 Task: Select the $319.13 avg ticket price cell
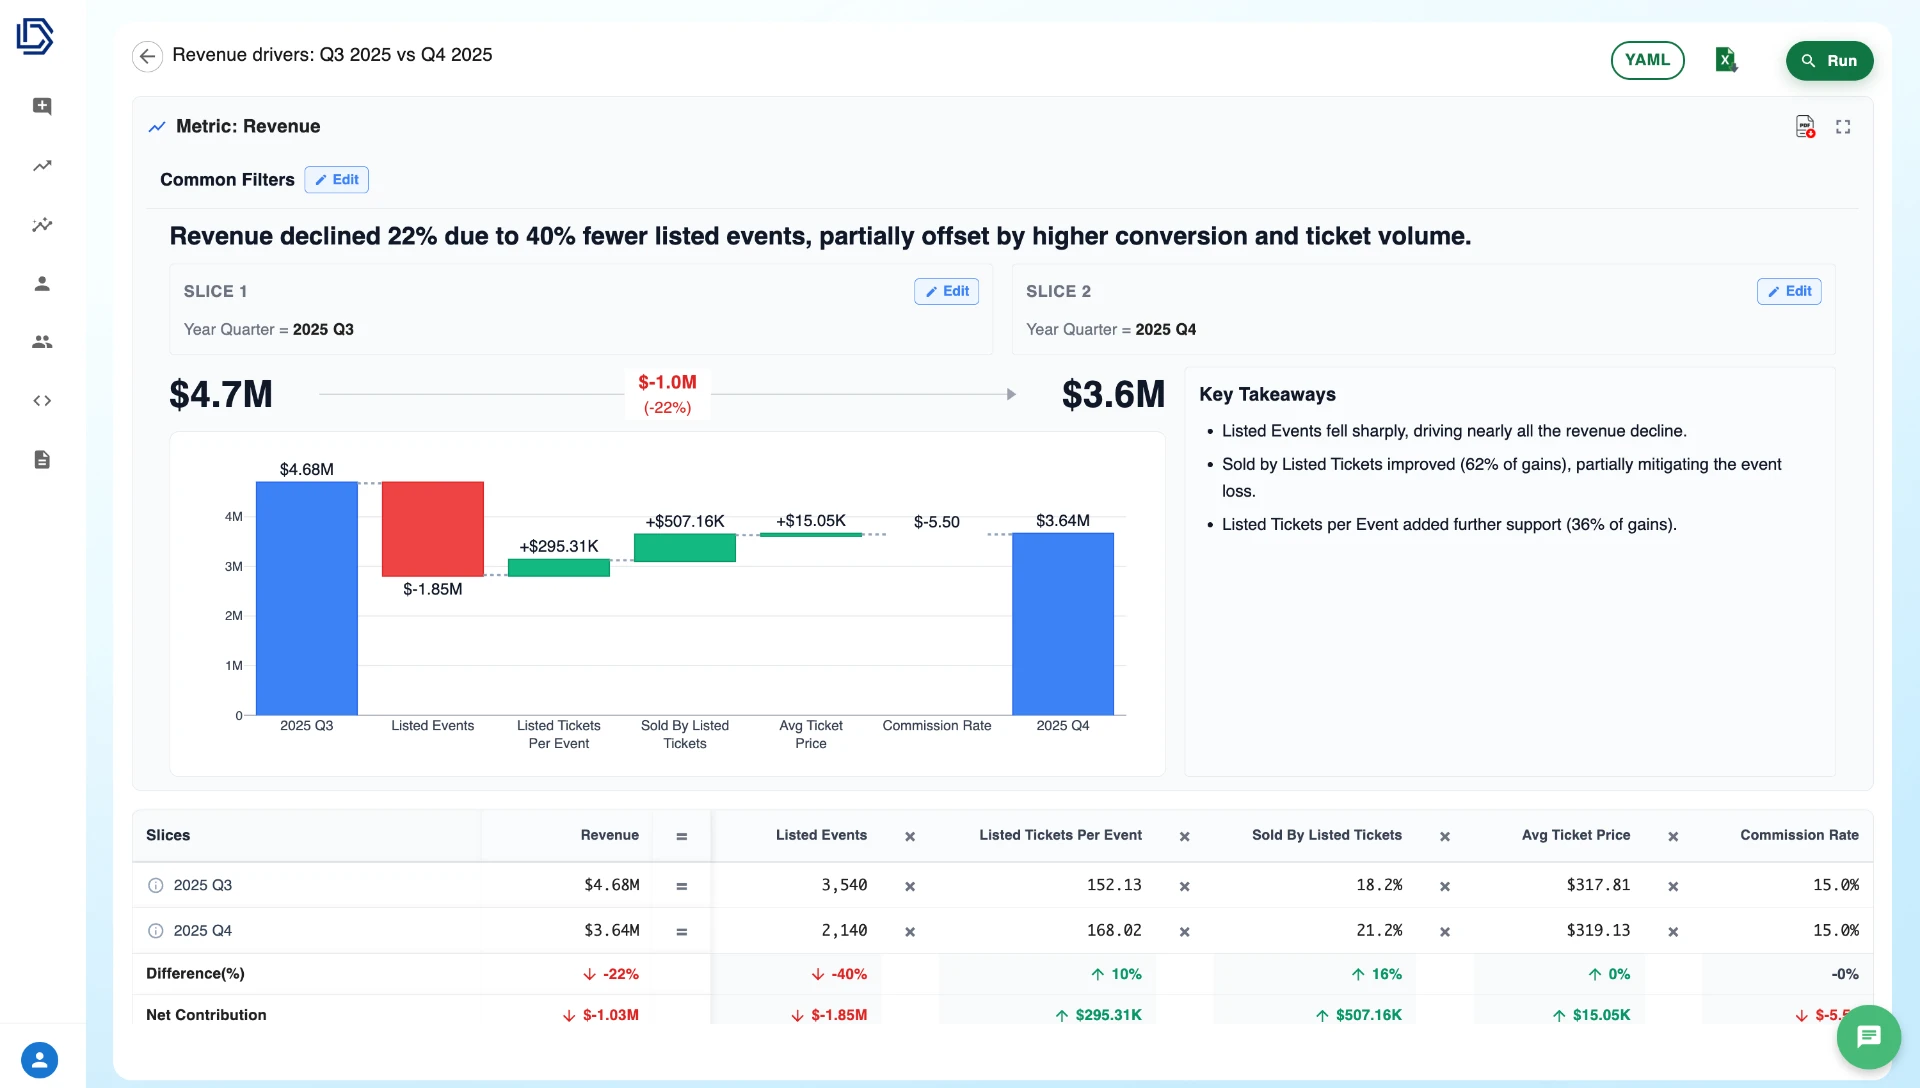[x=1598, y=931]
